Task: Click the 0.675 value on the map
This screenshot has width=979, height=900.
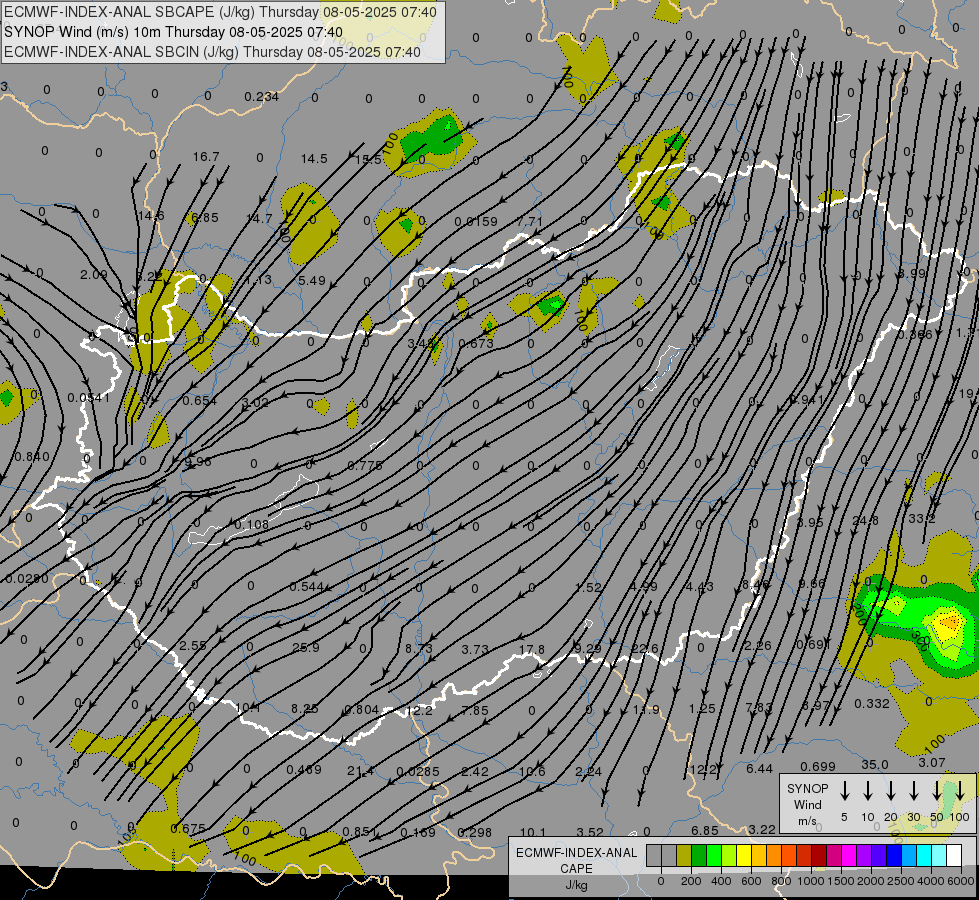Action: (188, 828)
